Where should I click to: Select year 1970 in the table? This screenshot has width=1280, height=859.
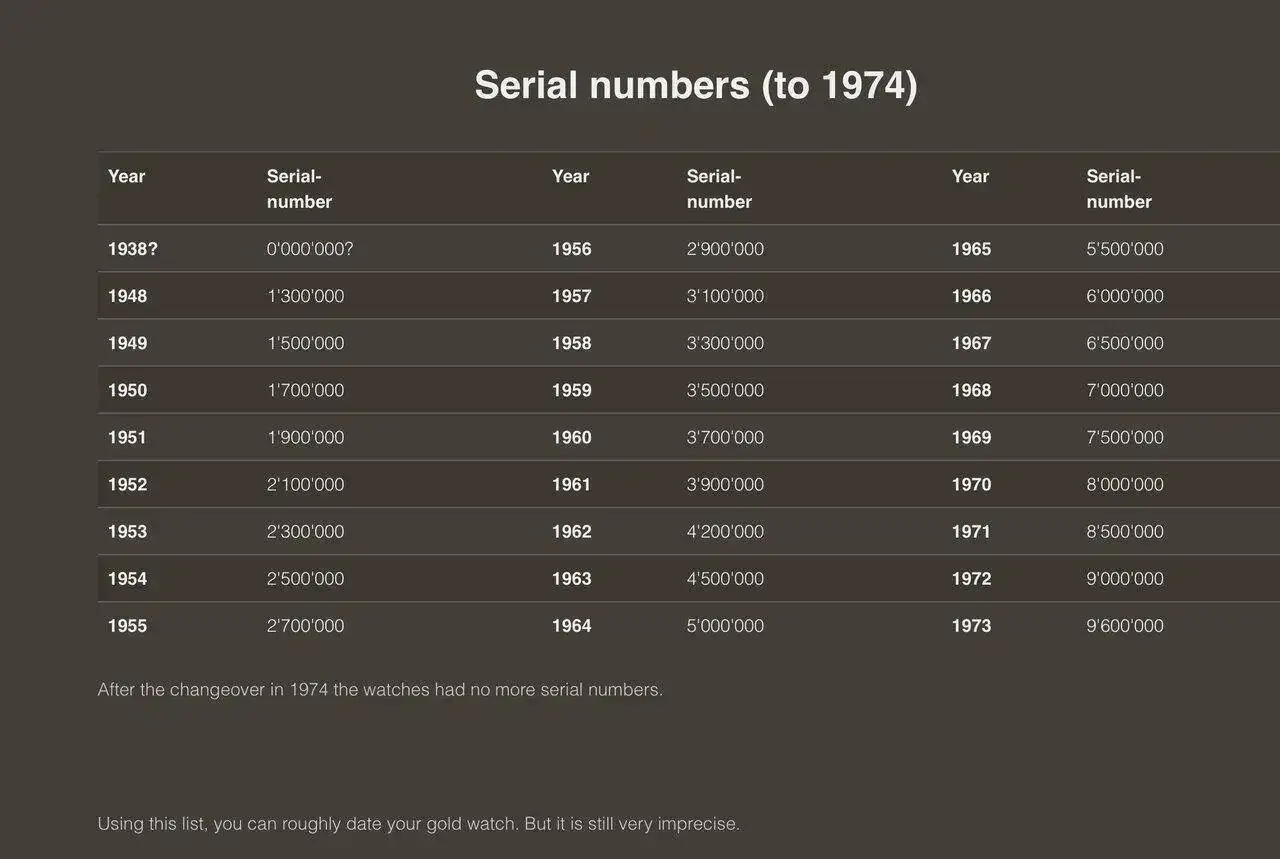coord(972,484)
